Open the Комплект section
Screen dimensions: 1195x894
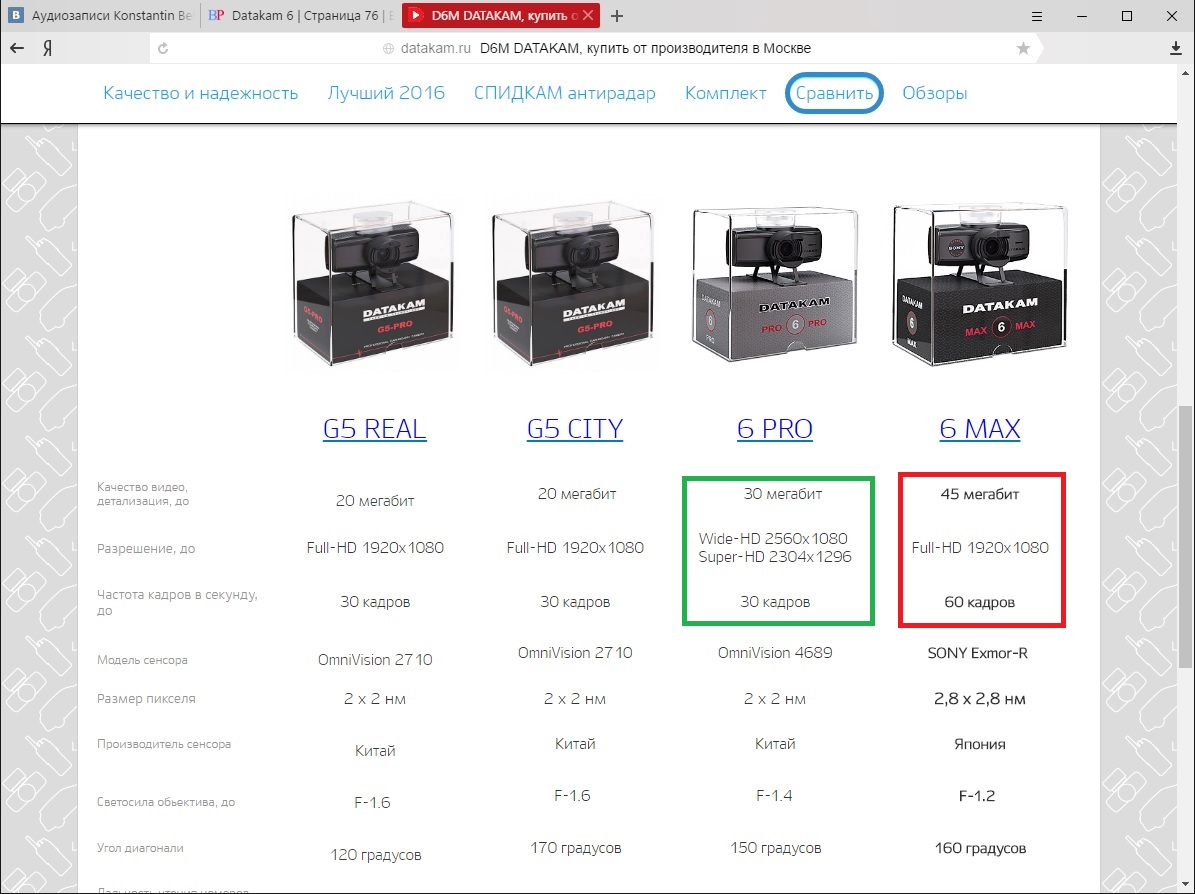(x=726, y=93)
